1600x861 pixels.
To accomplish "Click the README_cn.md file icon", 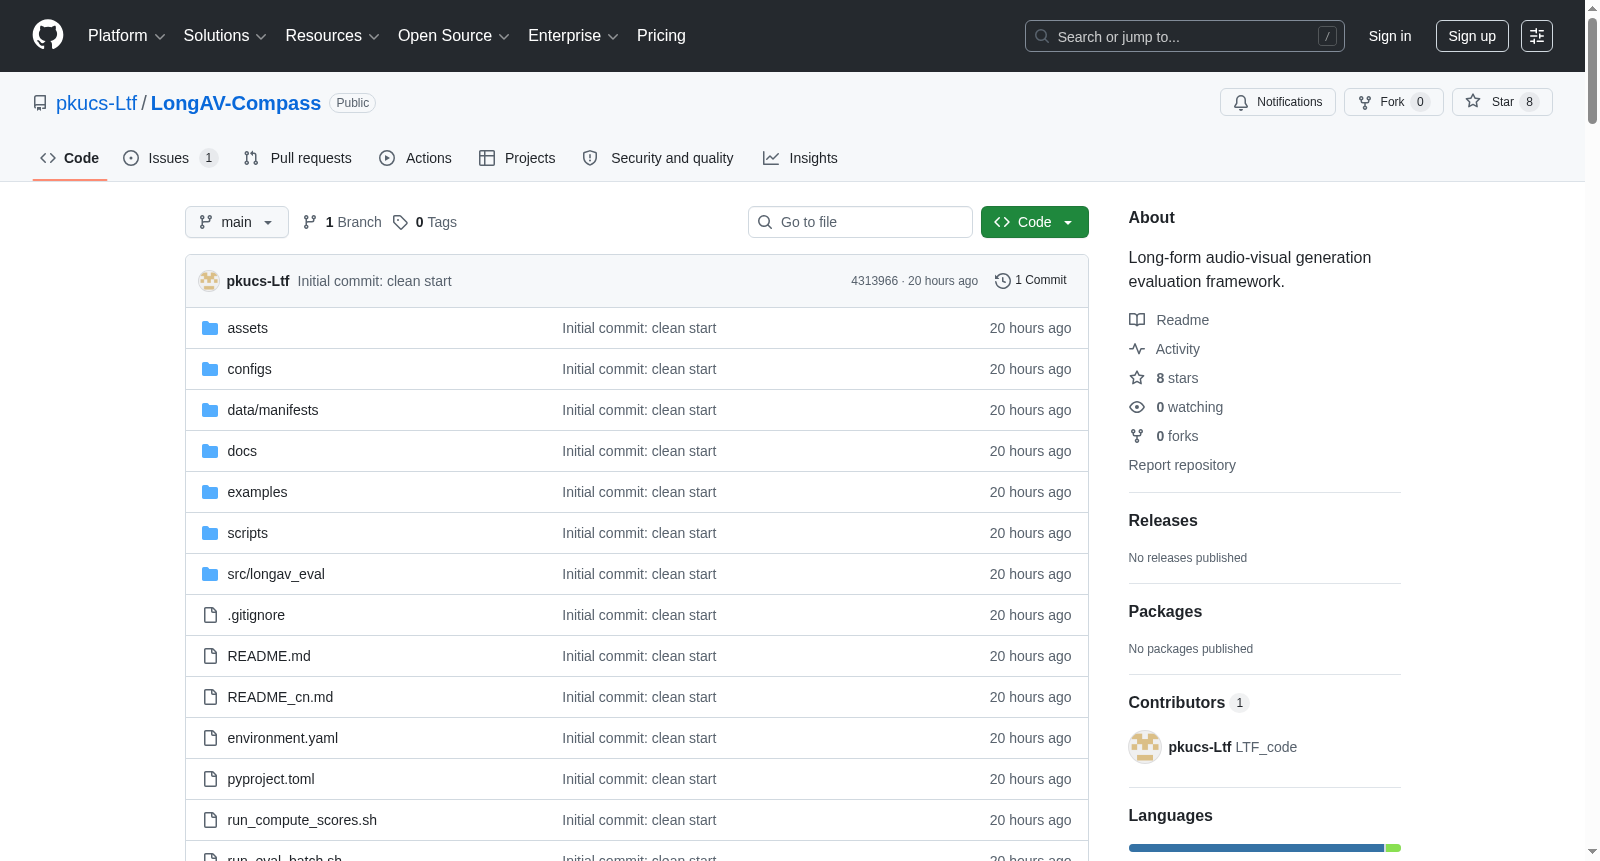I will pos(210,697).
